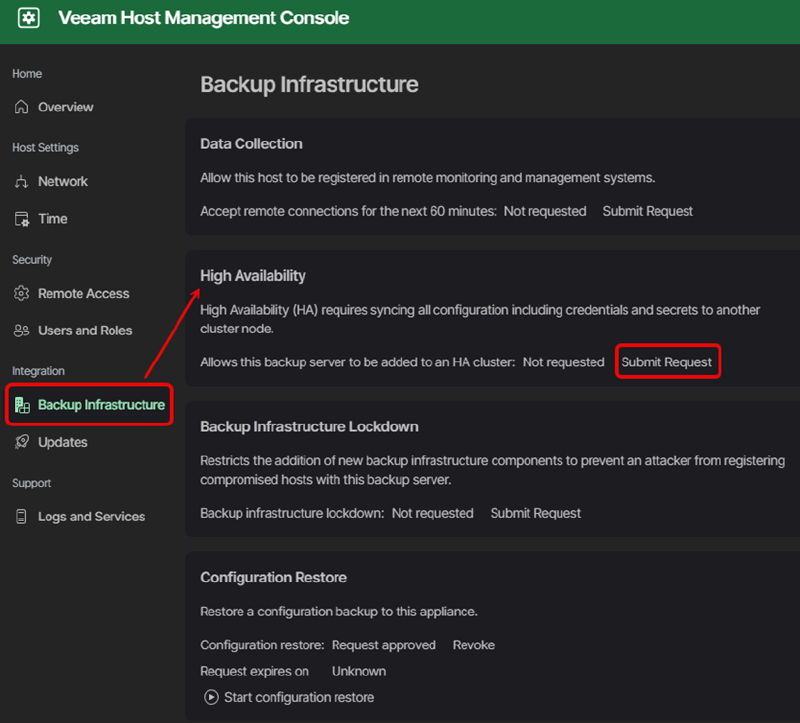The width and height of the screenshot is (800, 723).
Task: Click the Network icon in sidebar
Action: [22, 181]
